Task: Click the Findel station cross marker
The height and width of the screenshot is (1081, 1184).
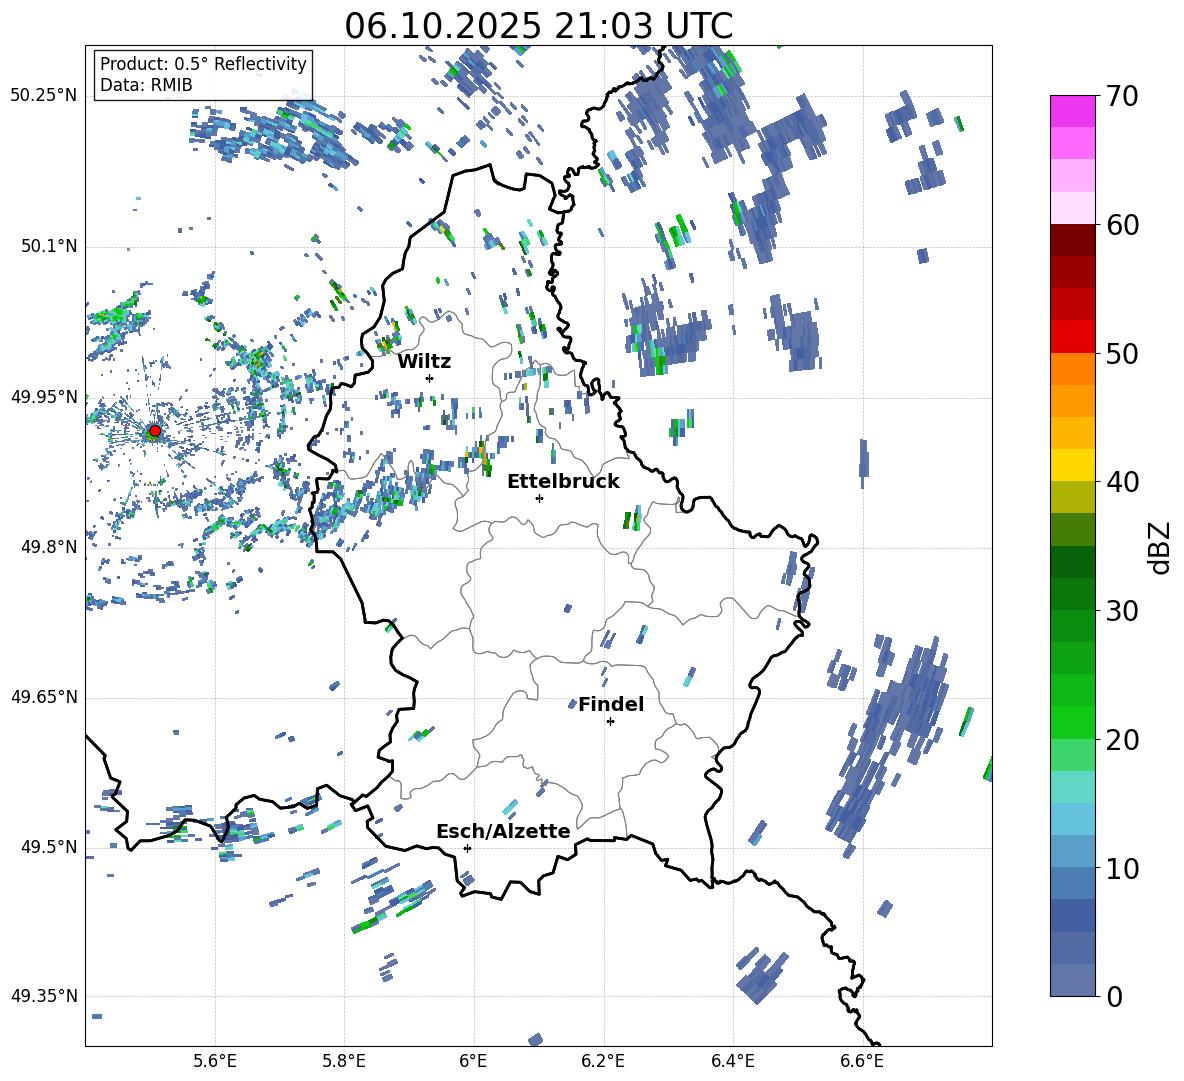Action: (x=610, y=722)
